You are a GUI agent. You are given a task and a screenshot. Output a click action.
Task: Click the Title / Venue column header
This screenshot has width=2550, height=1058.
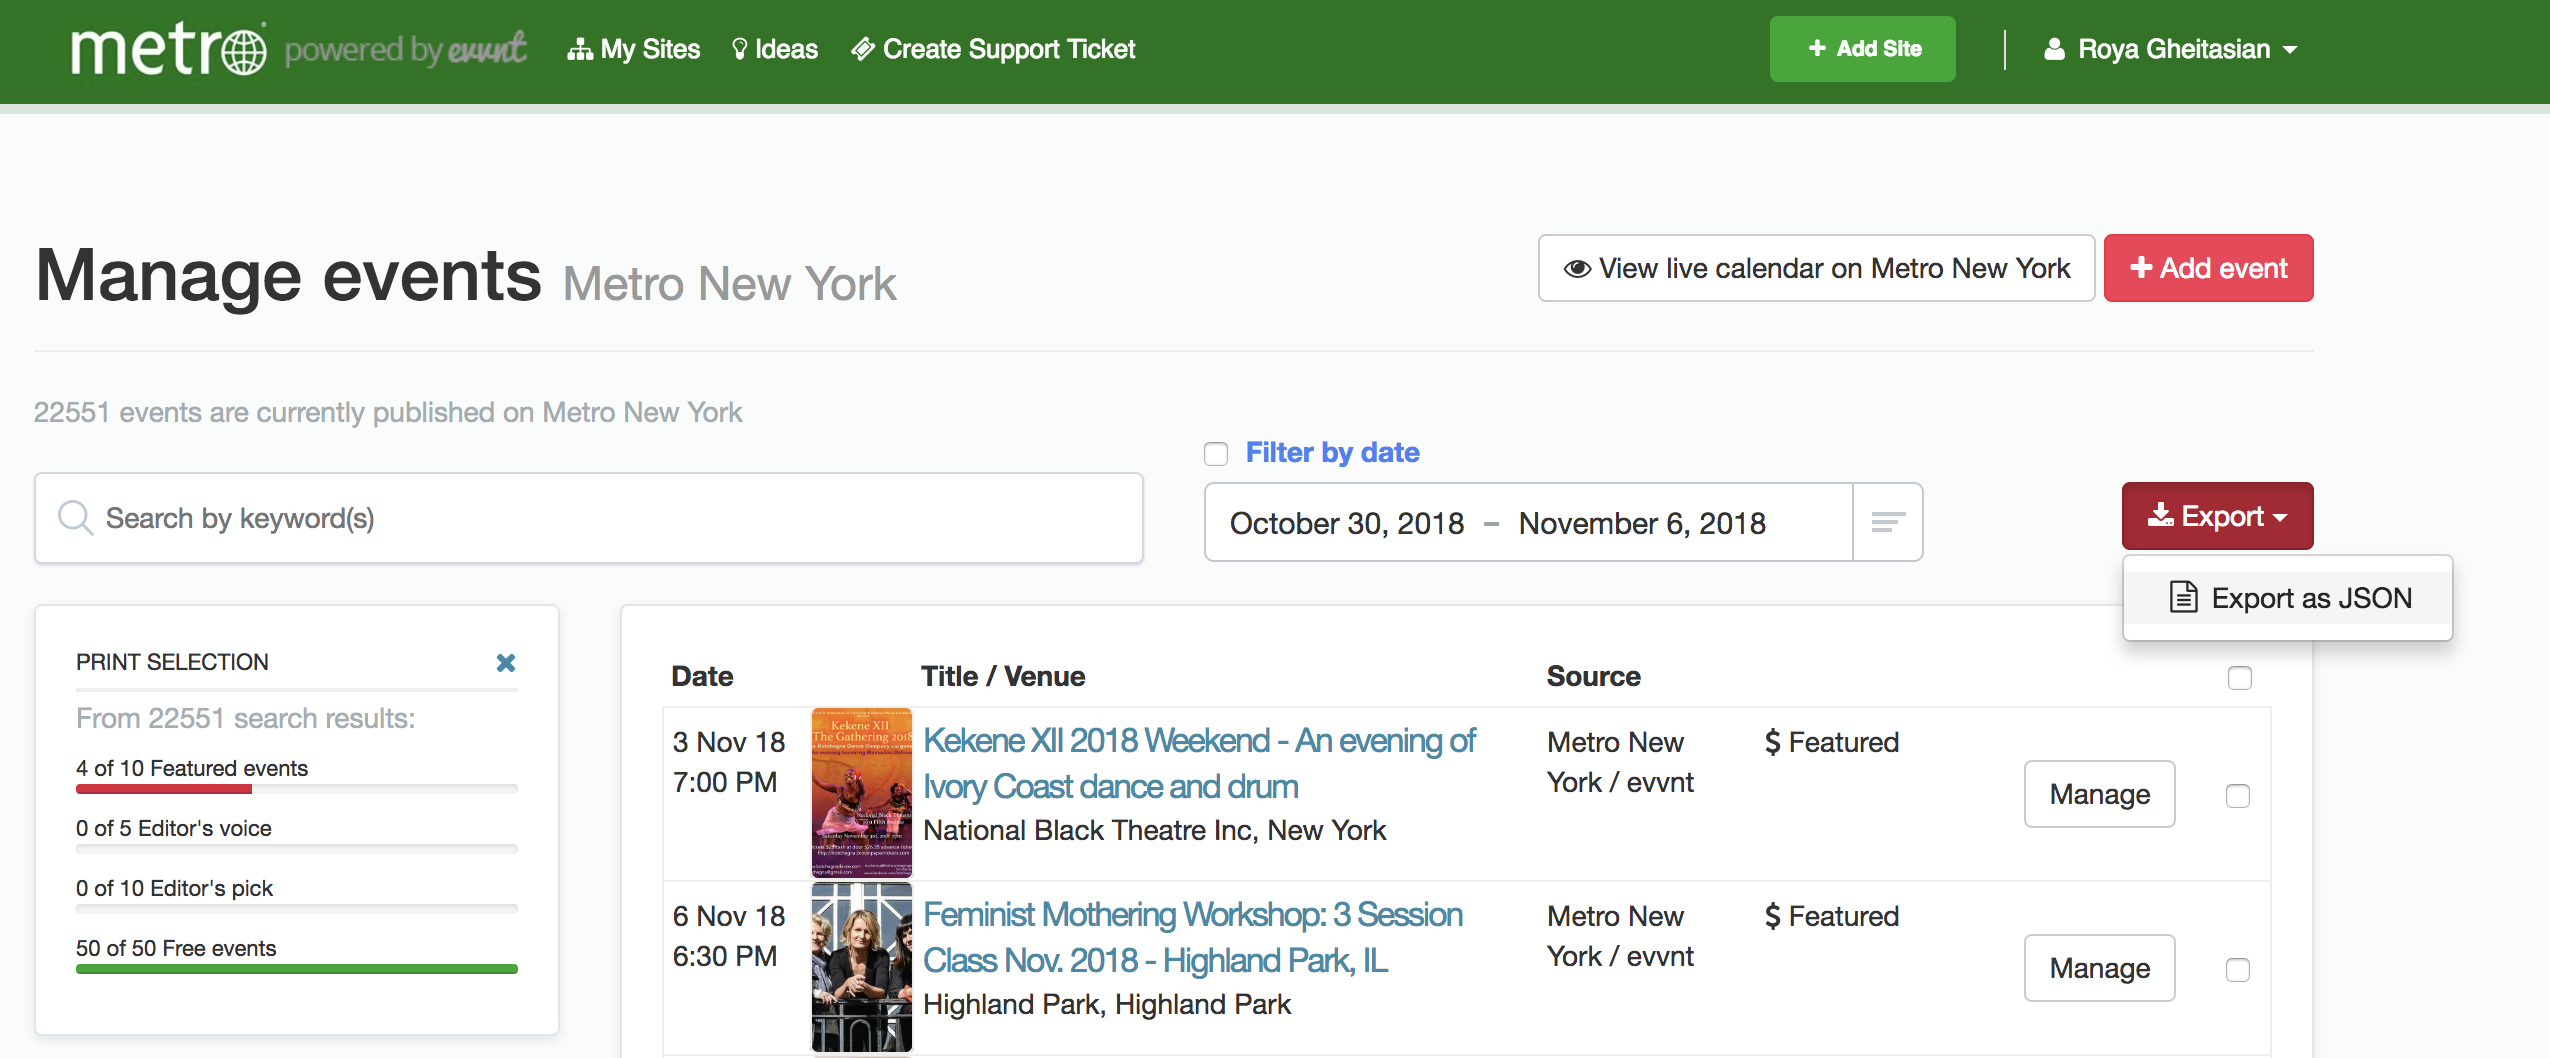tap(1003, 677)
